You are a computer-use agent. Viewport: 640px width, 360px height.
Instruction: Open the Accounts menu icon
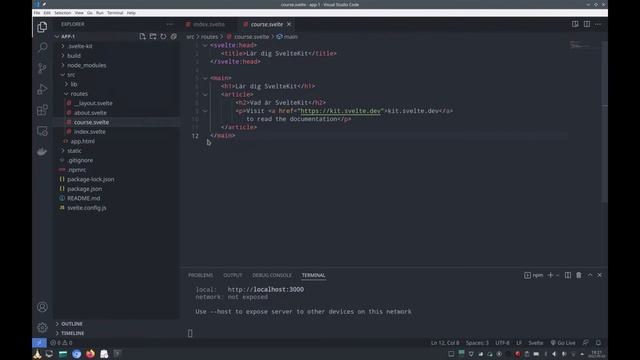42,307
